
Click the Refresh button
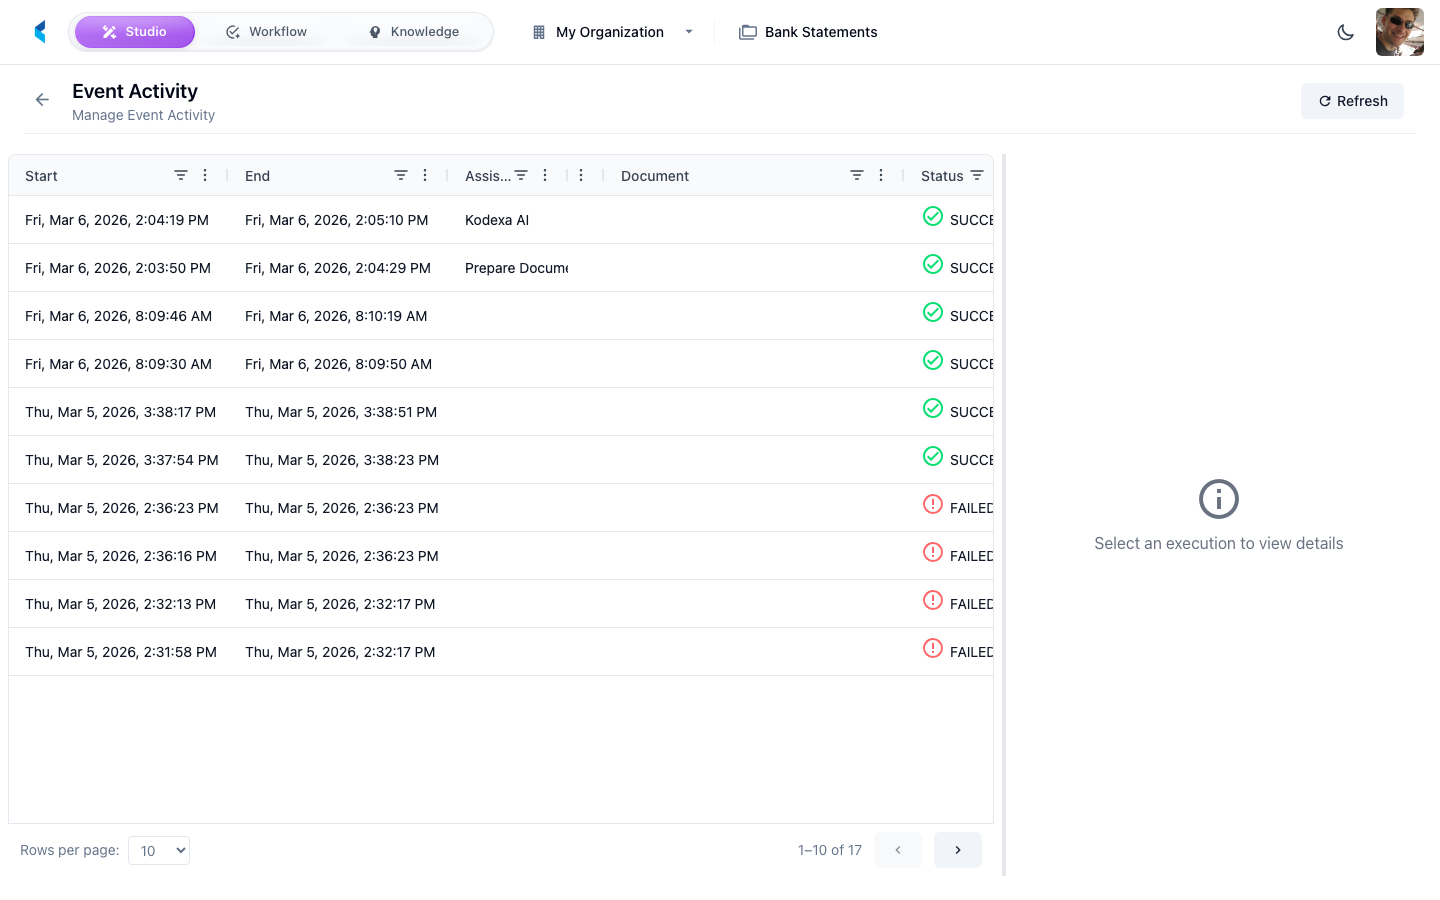(x=1352, y=100)
